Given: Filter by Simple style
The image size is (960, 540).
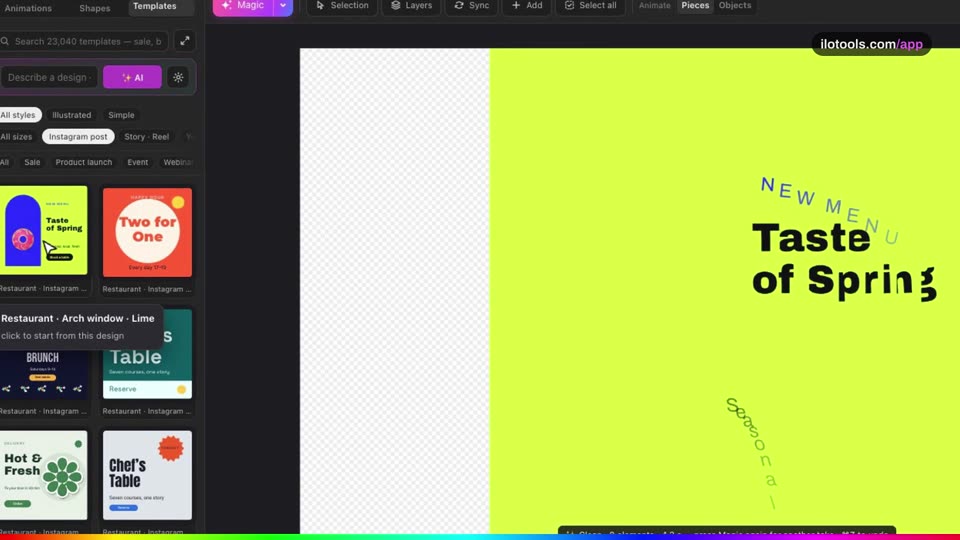Looking at the screenshot, I should (x=121, y=114).
